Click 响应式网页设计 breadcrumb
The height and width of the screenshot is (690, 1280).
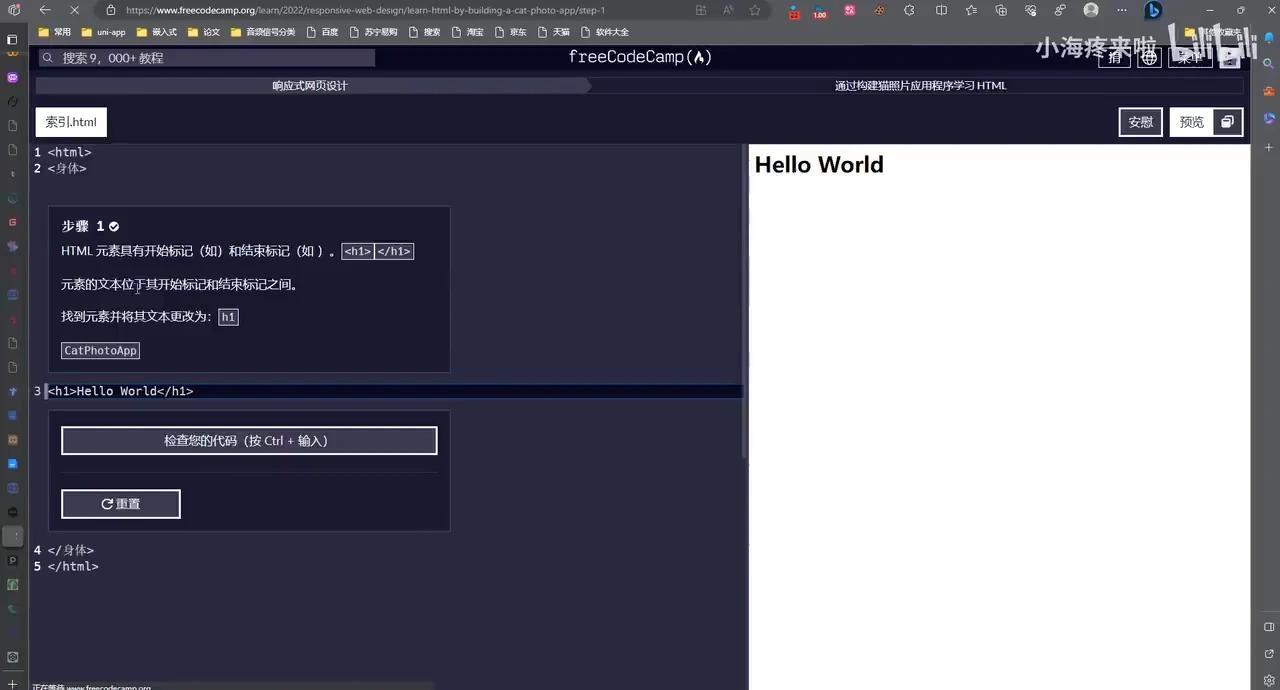click(310, 86)
